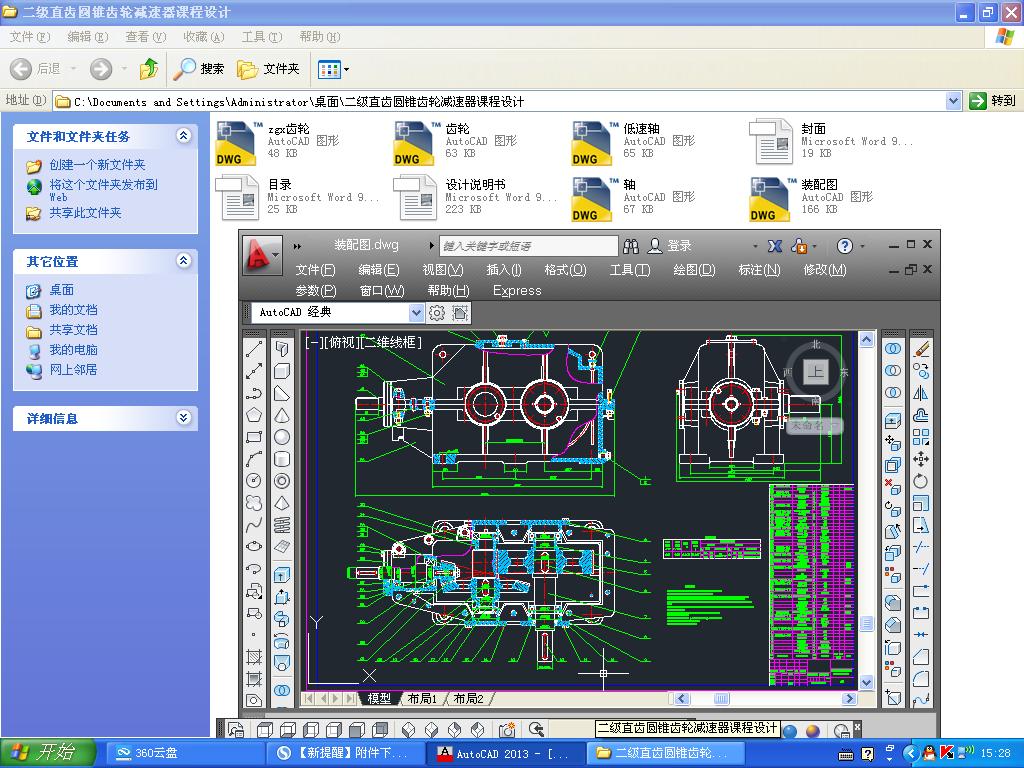Click the 文件夹 button in Explorer toolbar
Image resolution: width=1024 pixels, height=768 pixels.
(269, 69)
